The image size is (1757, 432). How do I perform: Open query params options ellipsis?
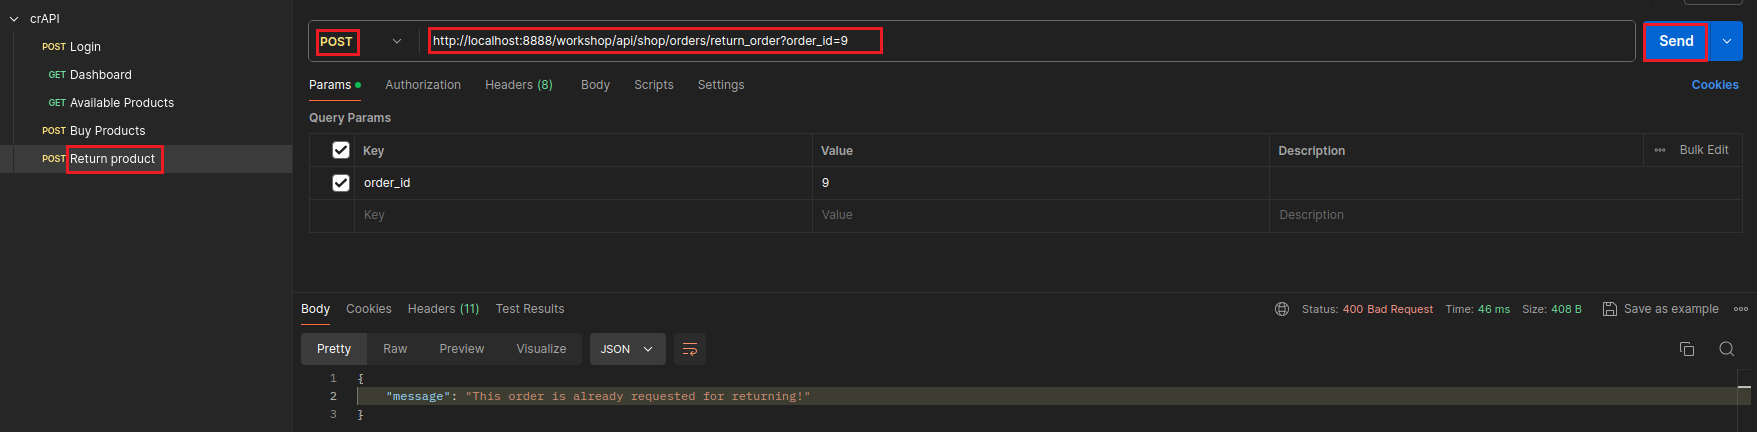click(1660, 150)
